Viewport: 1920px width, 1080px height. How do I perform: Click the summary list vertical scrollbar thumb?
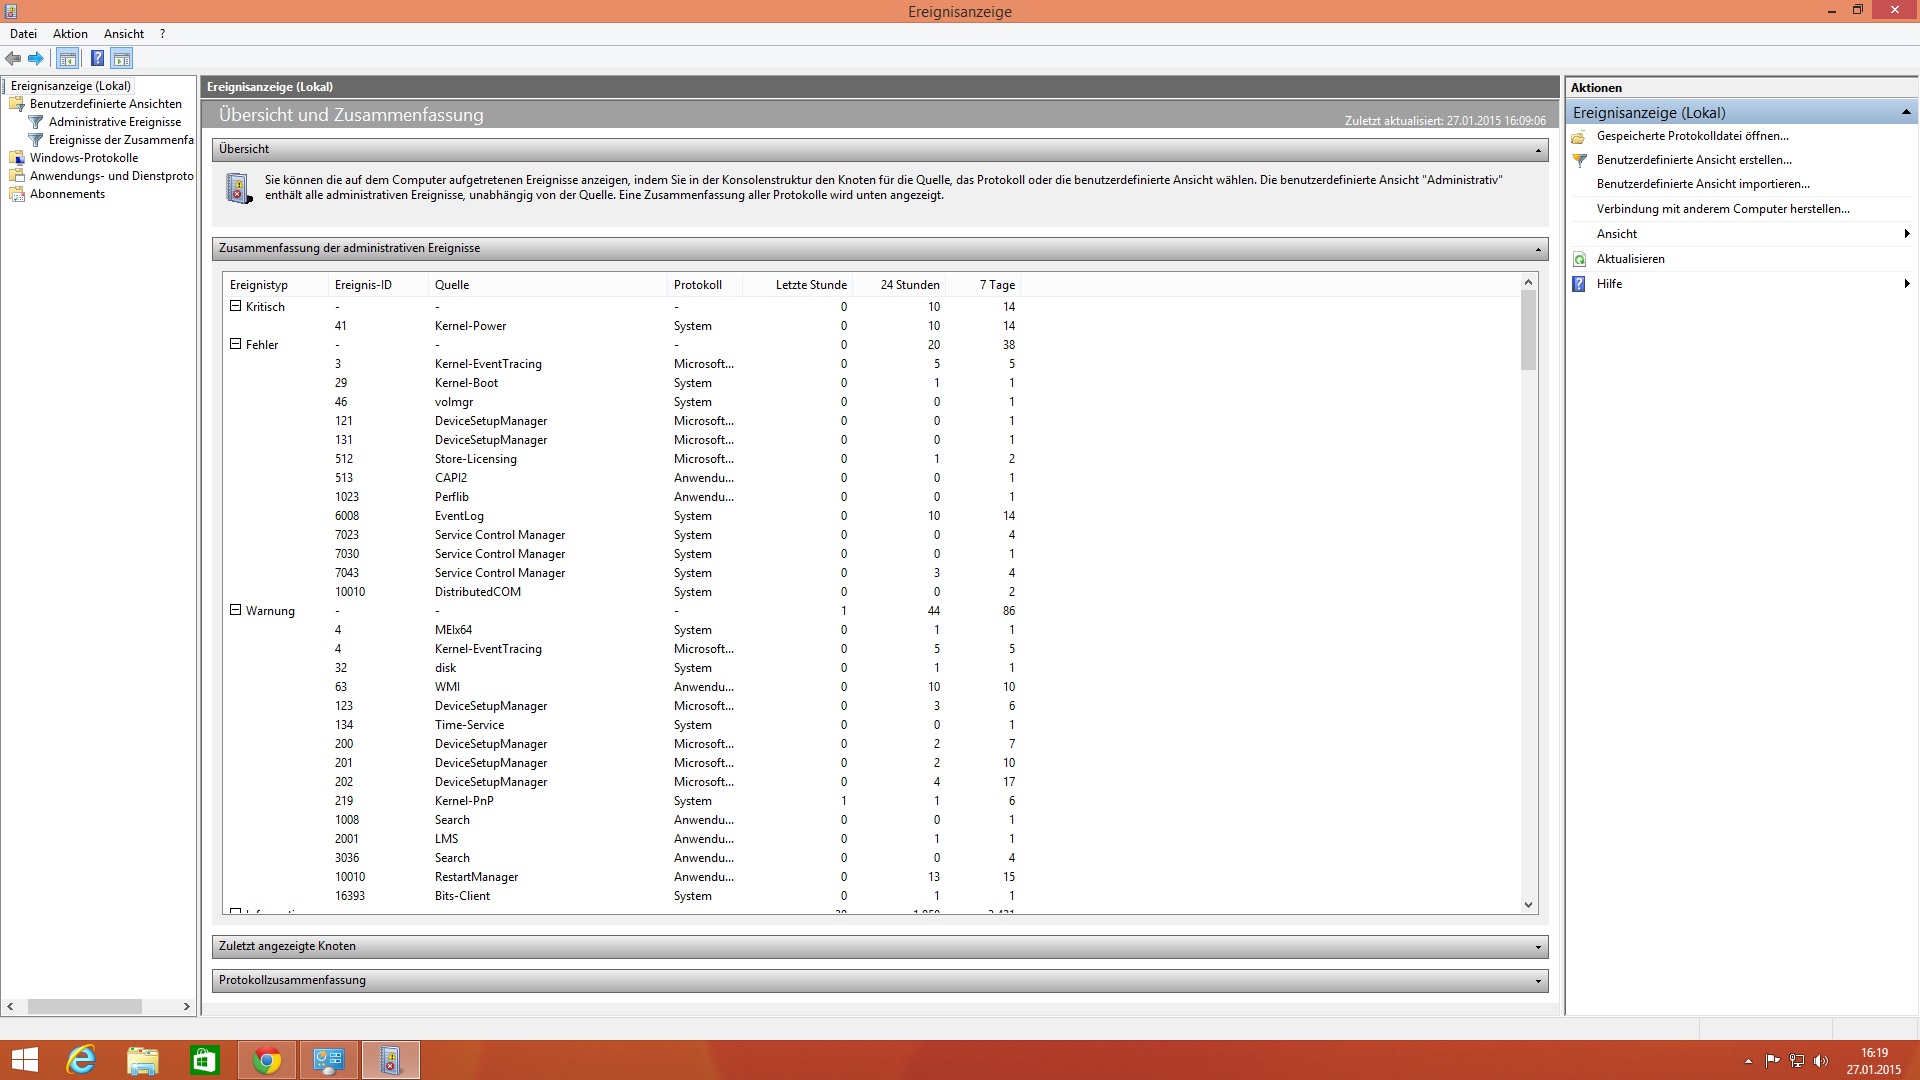click(x=1528, y=330)
